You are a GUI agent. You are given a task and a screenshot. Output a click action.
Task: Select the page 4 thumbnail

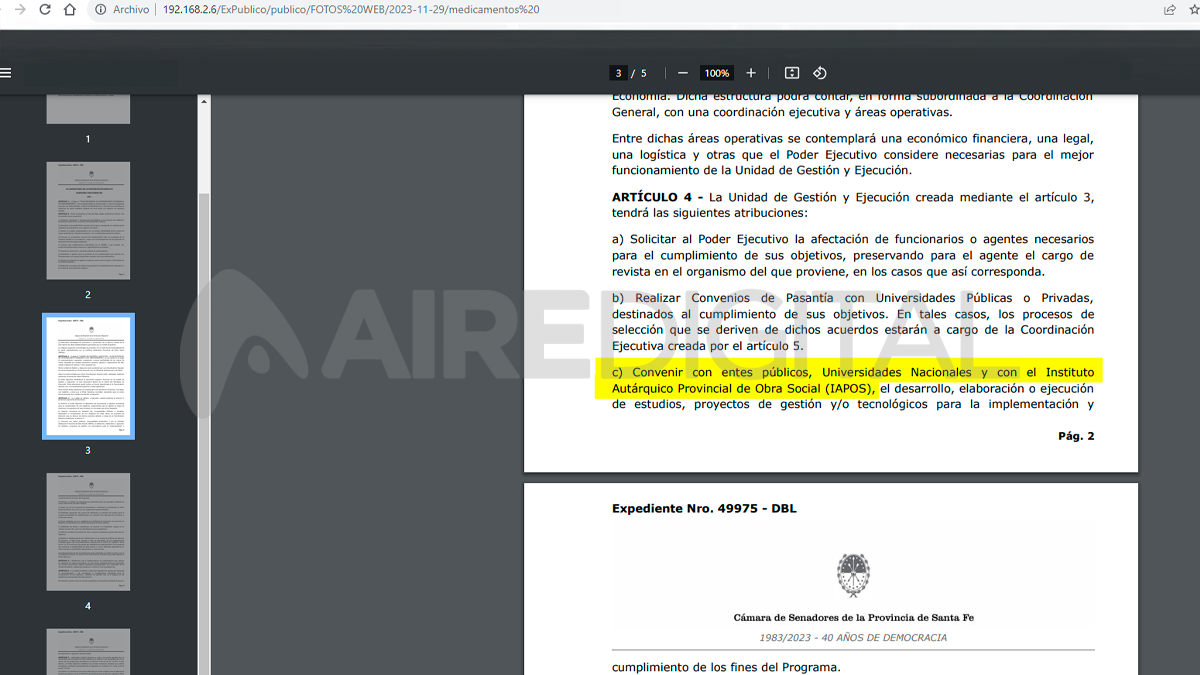pyautogui.click(x=87, y=532)
